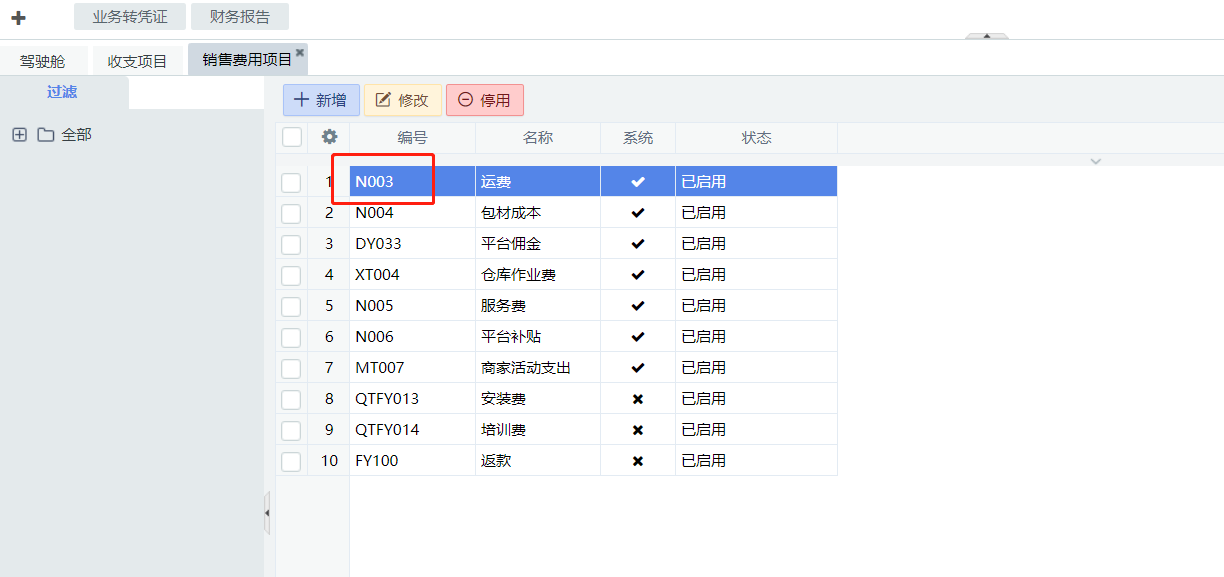The image size is (1224, 577).
Task: Click the system X mark for 安装费 row
Action: (x=638, y=399)
